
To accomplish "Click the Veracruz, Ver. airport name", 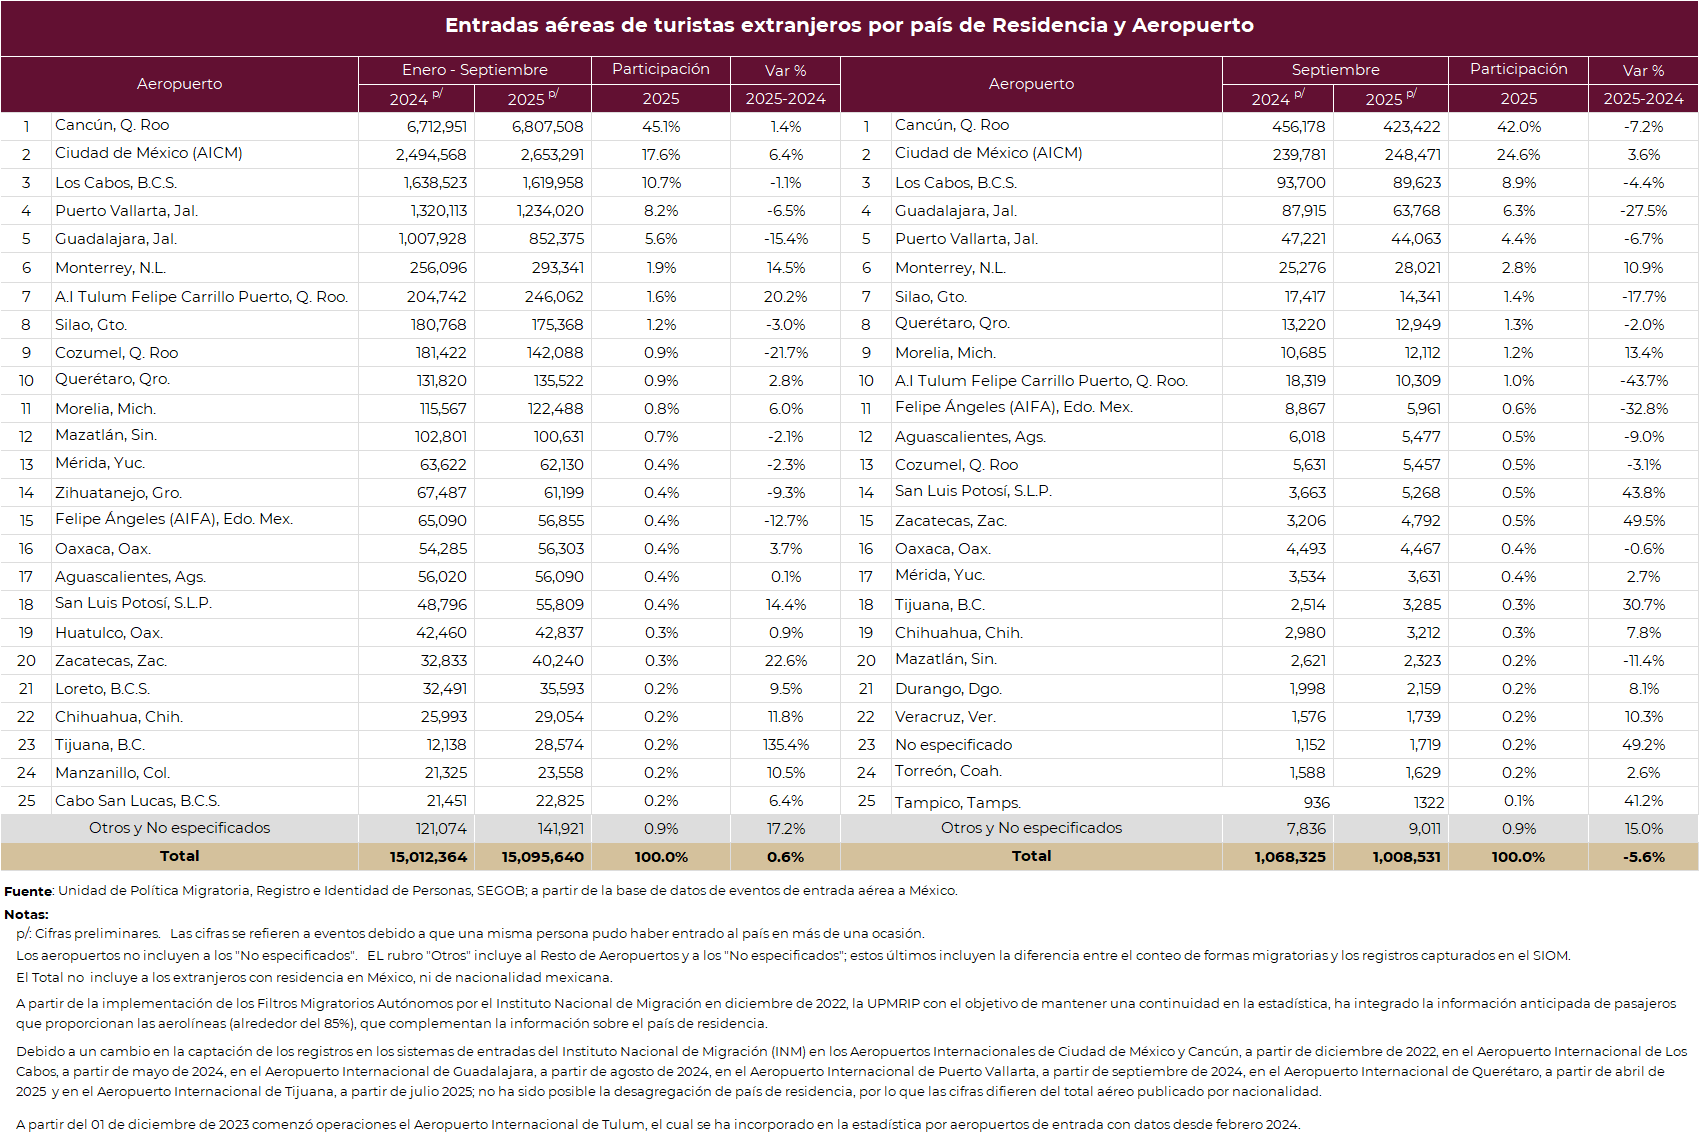I will pyautogui.click(x=945, y=717).
